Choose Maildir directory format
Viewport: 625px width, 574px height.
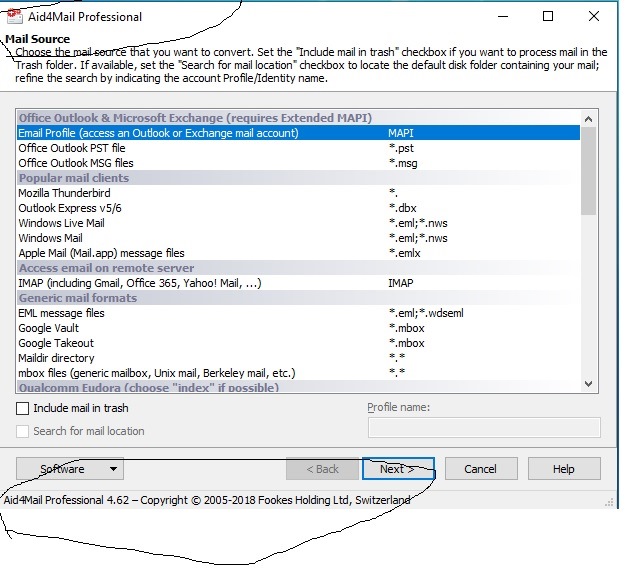click(x=298, y=358)
